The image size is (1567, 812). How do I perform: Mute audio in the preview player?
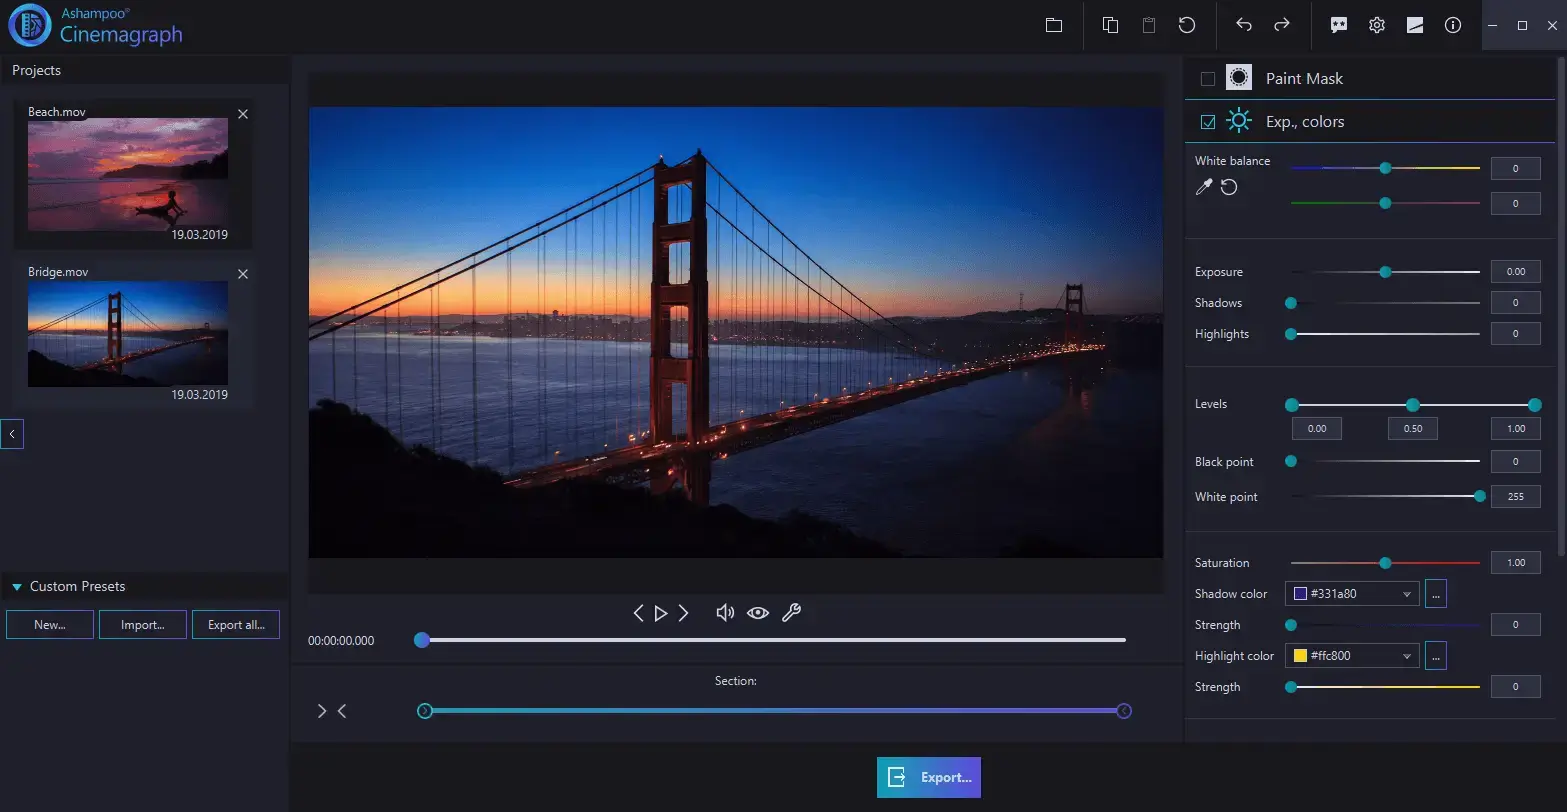pyautogui.click(x=724, y=612)
